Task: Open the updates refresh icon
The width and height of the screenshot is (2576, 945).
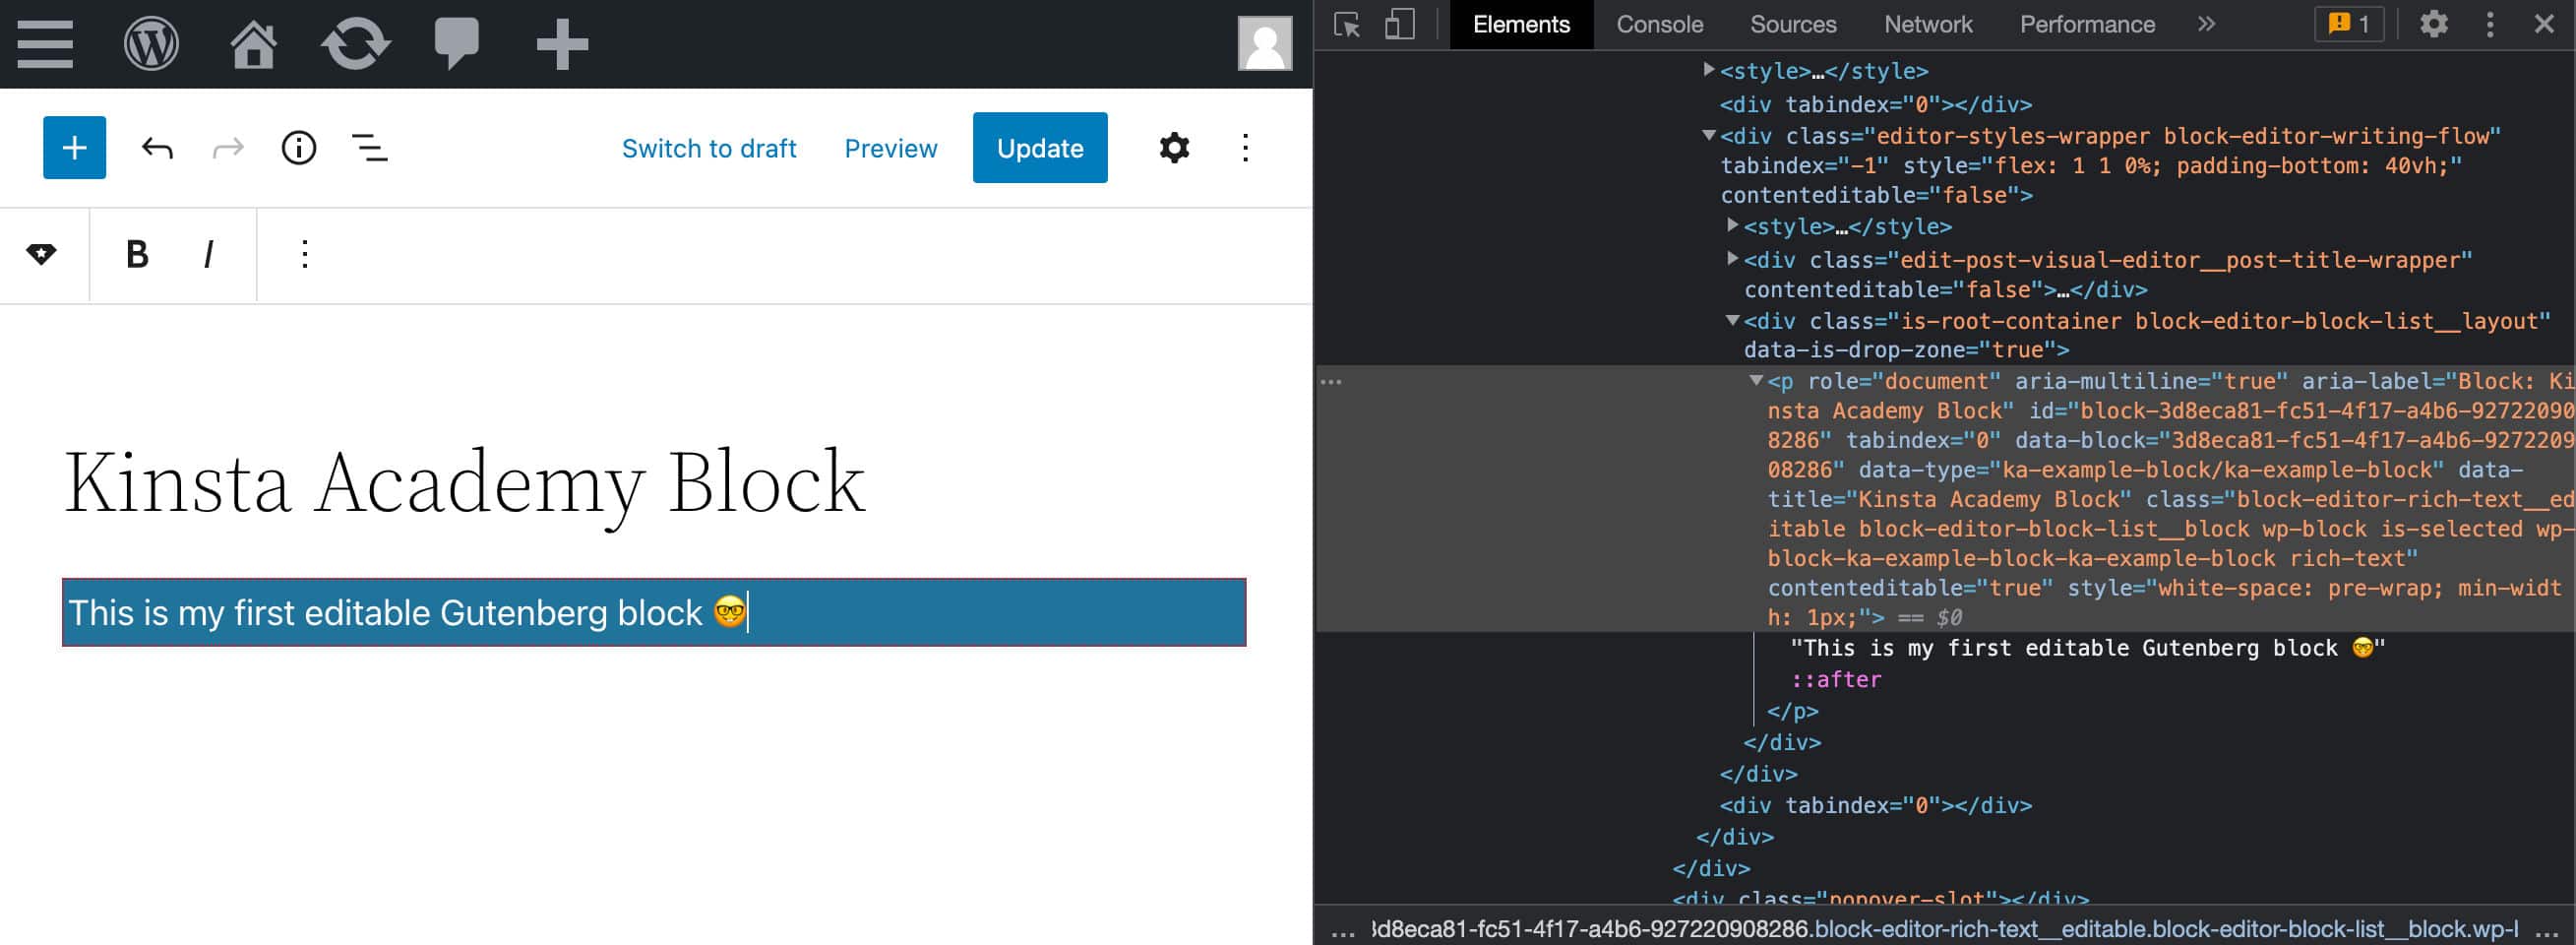Action: (x=355, y=44)
